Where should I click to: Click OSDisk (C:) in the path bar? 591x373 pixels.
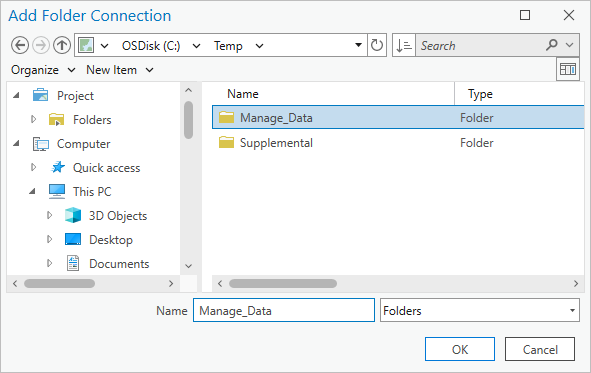point(151,46)
